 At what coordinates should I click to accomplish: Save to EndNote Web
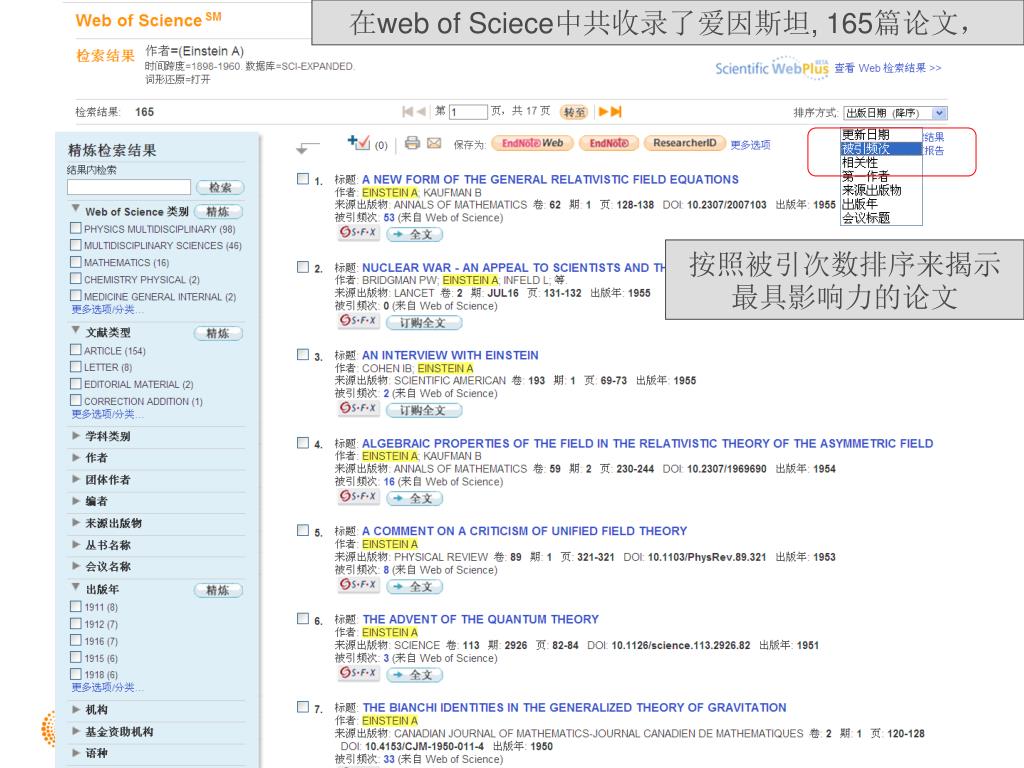[x=532, y=143]
